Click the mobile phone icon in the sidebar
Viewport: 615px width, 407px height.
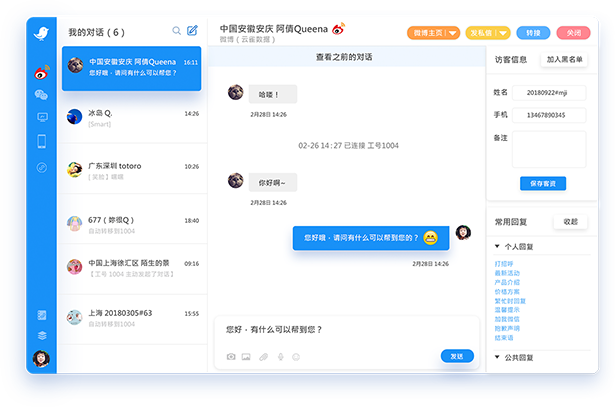tap(41, 141)
